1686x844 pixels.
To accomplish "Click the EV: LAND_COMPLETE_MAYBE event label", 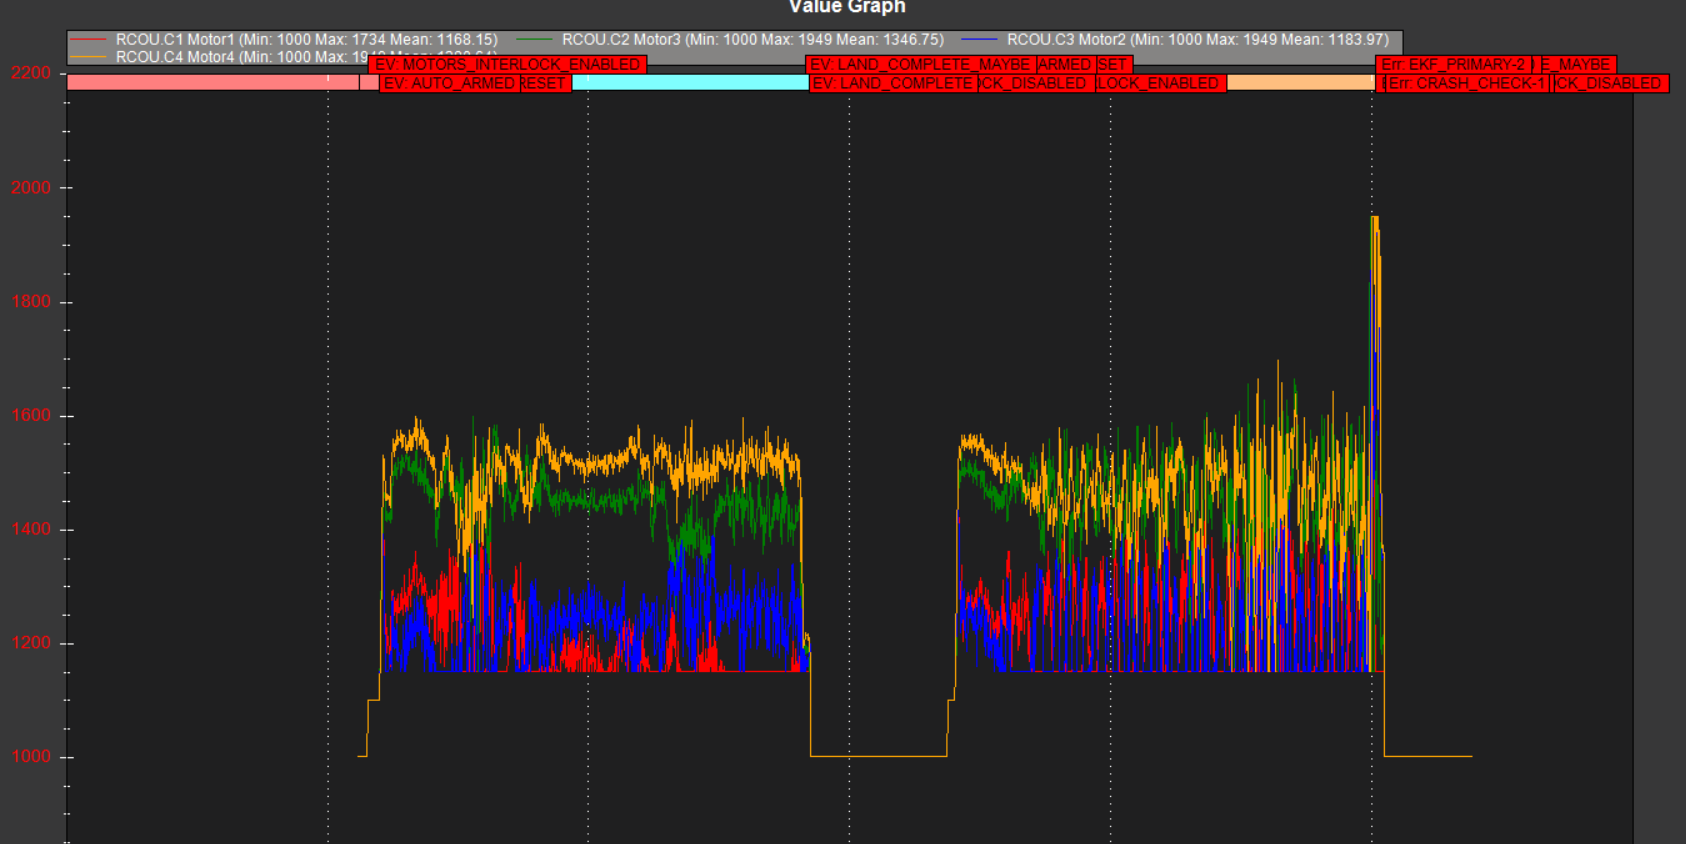I will (x=919, y=64).
